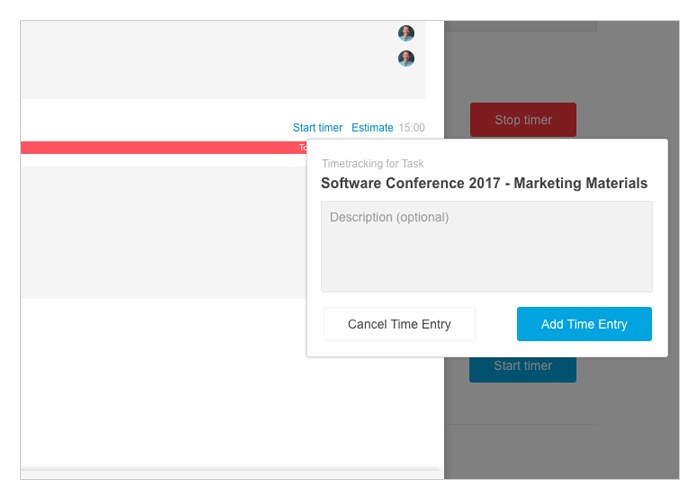This screenshot has height=500, width=700.
Task: Click the blank white area below panels
Action: pos(163,384)
